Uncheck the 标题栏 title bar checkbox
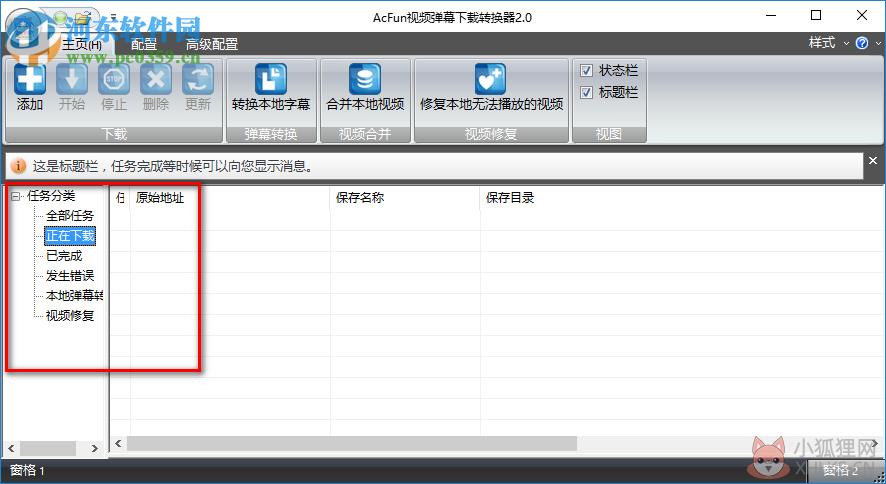The image size is (886, 484). (587, 92)
